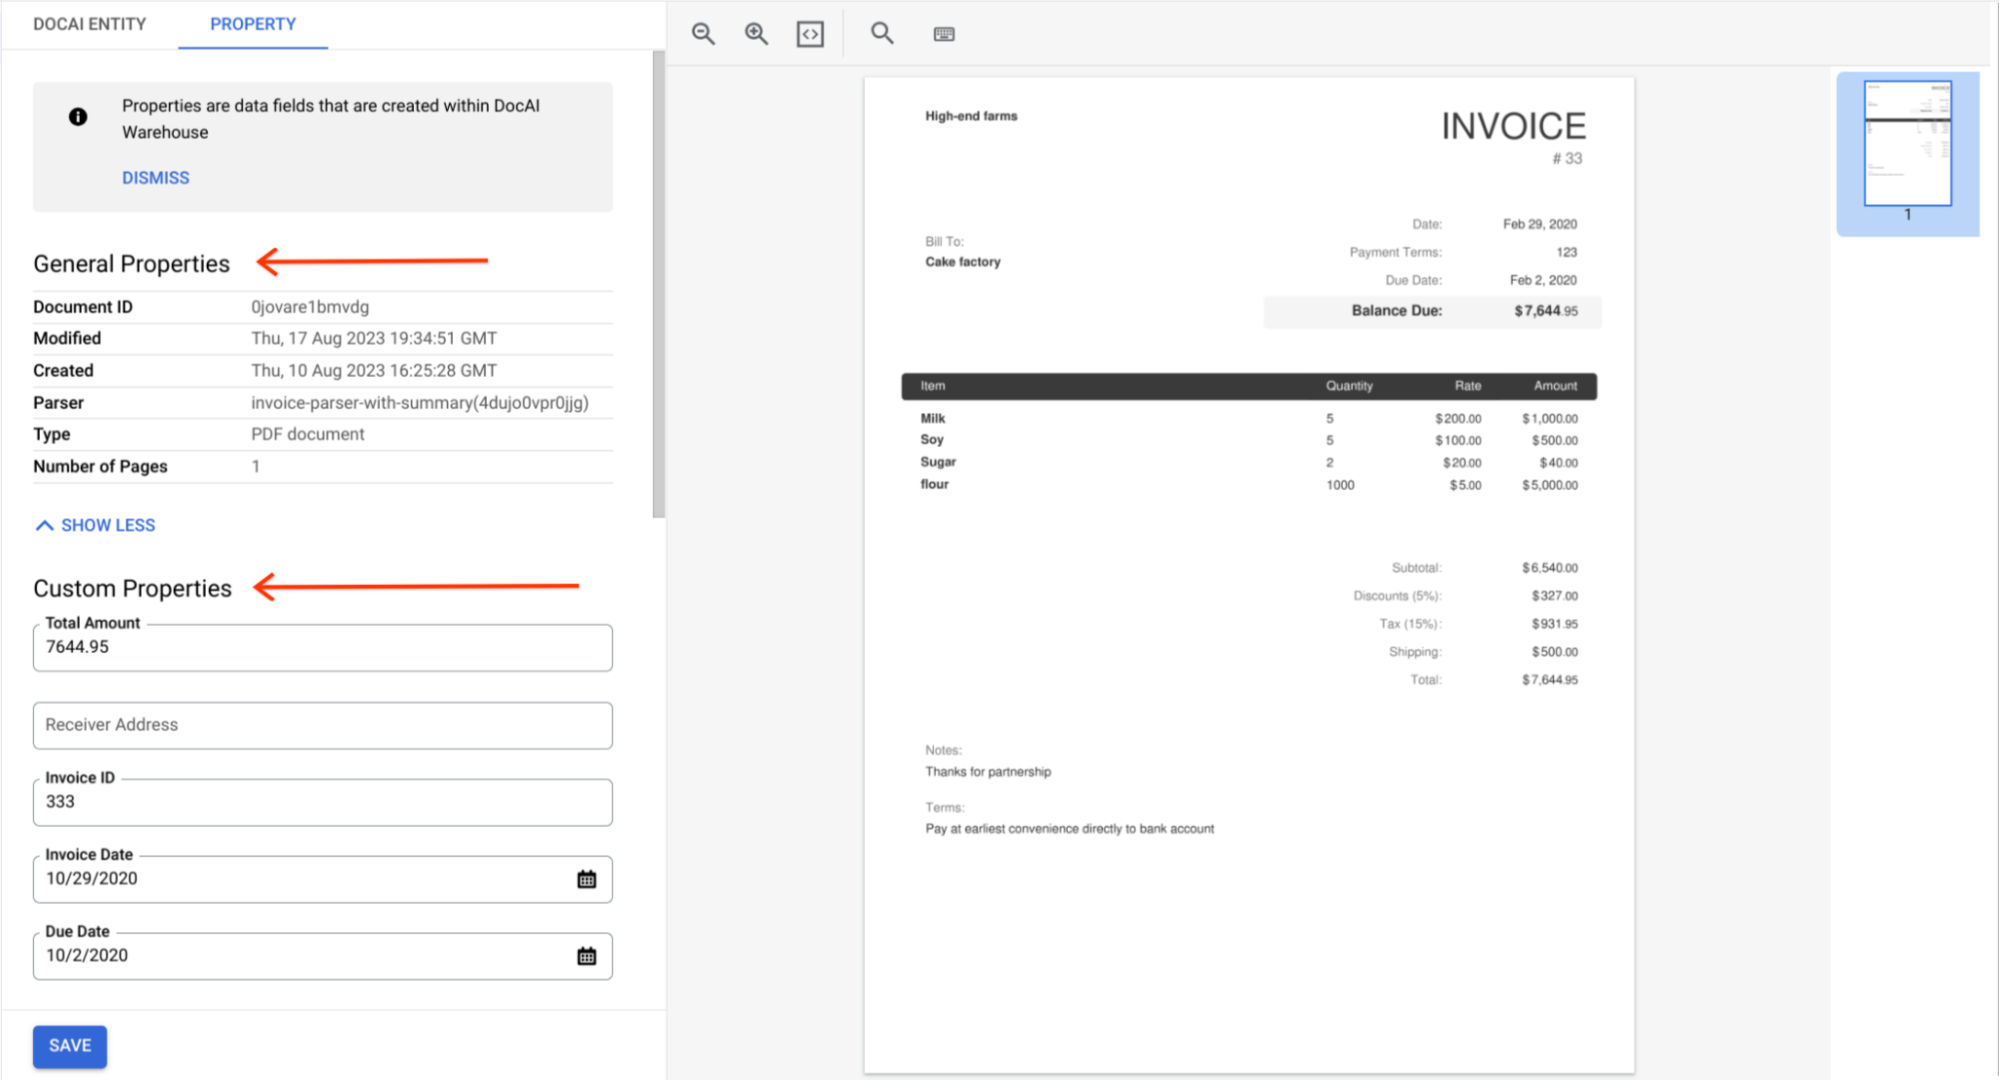Click the info icon in properties notice
This screenshot has width=1999, height=1080.
pos(78,117)
